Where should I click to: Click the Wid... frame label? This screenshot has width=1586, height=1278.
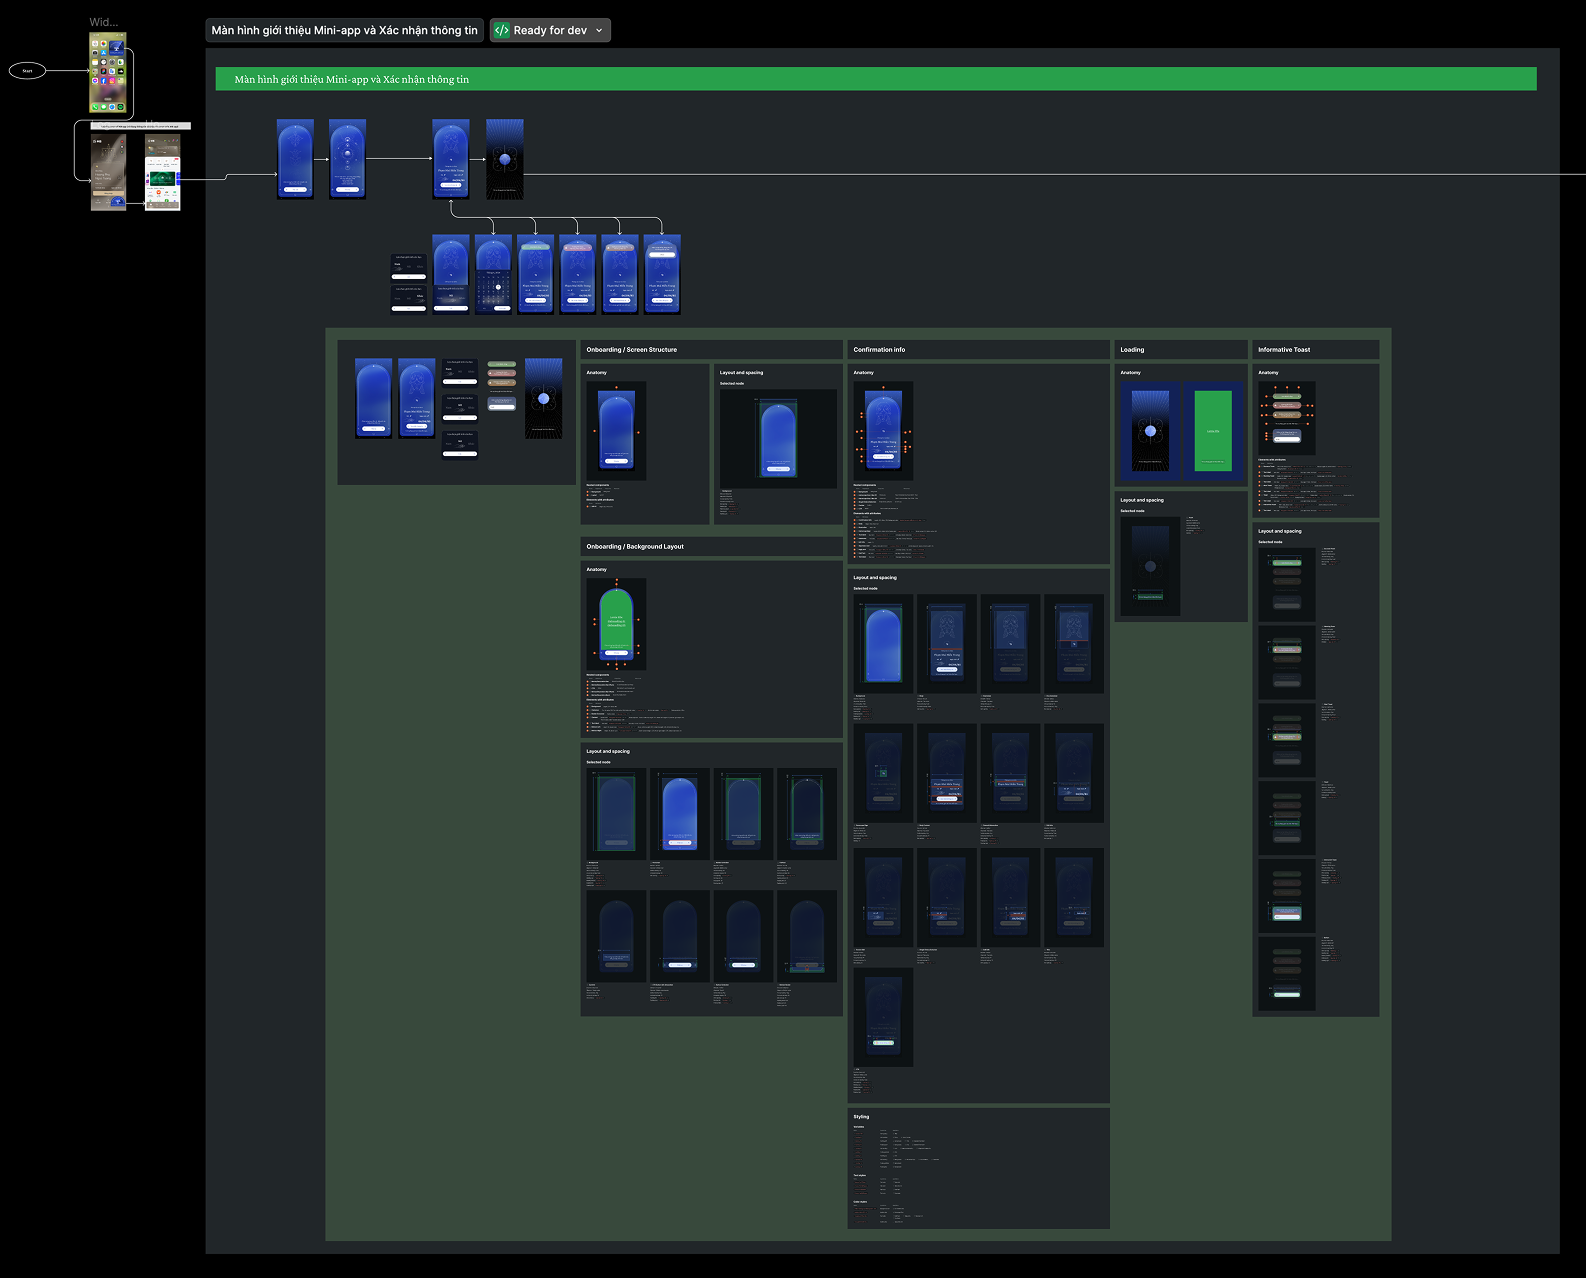pyautogui.click(x=103, y=22)
